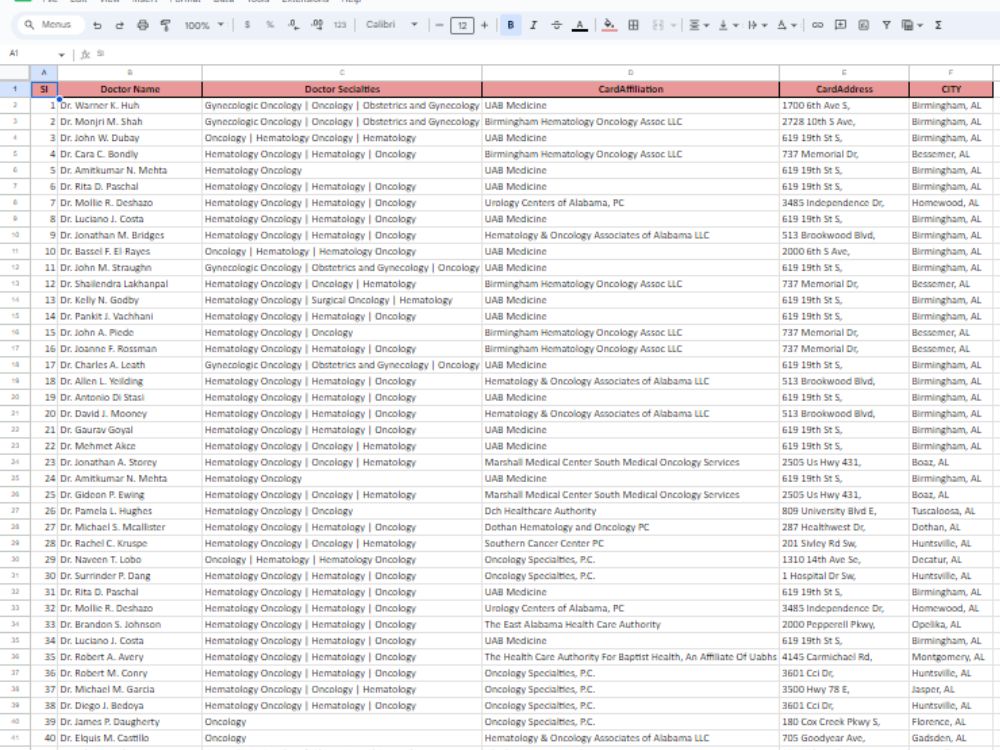The image size is (1000, 750).
Task: Click The East Alabama Health Care Authority cell
Action: point(630,624)
